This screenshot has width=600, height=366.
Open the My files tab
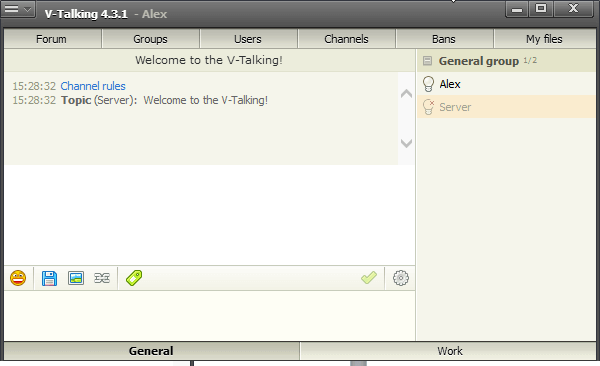[x=545, y=39]
